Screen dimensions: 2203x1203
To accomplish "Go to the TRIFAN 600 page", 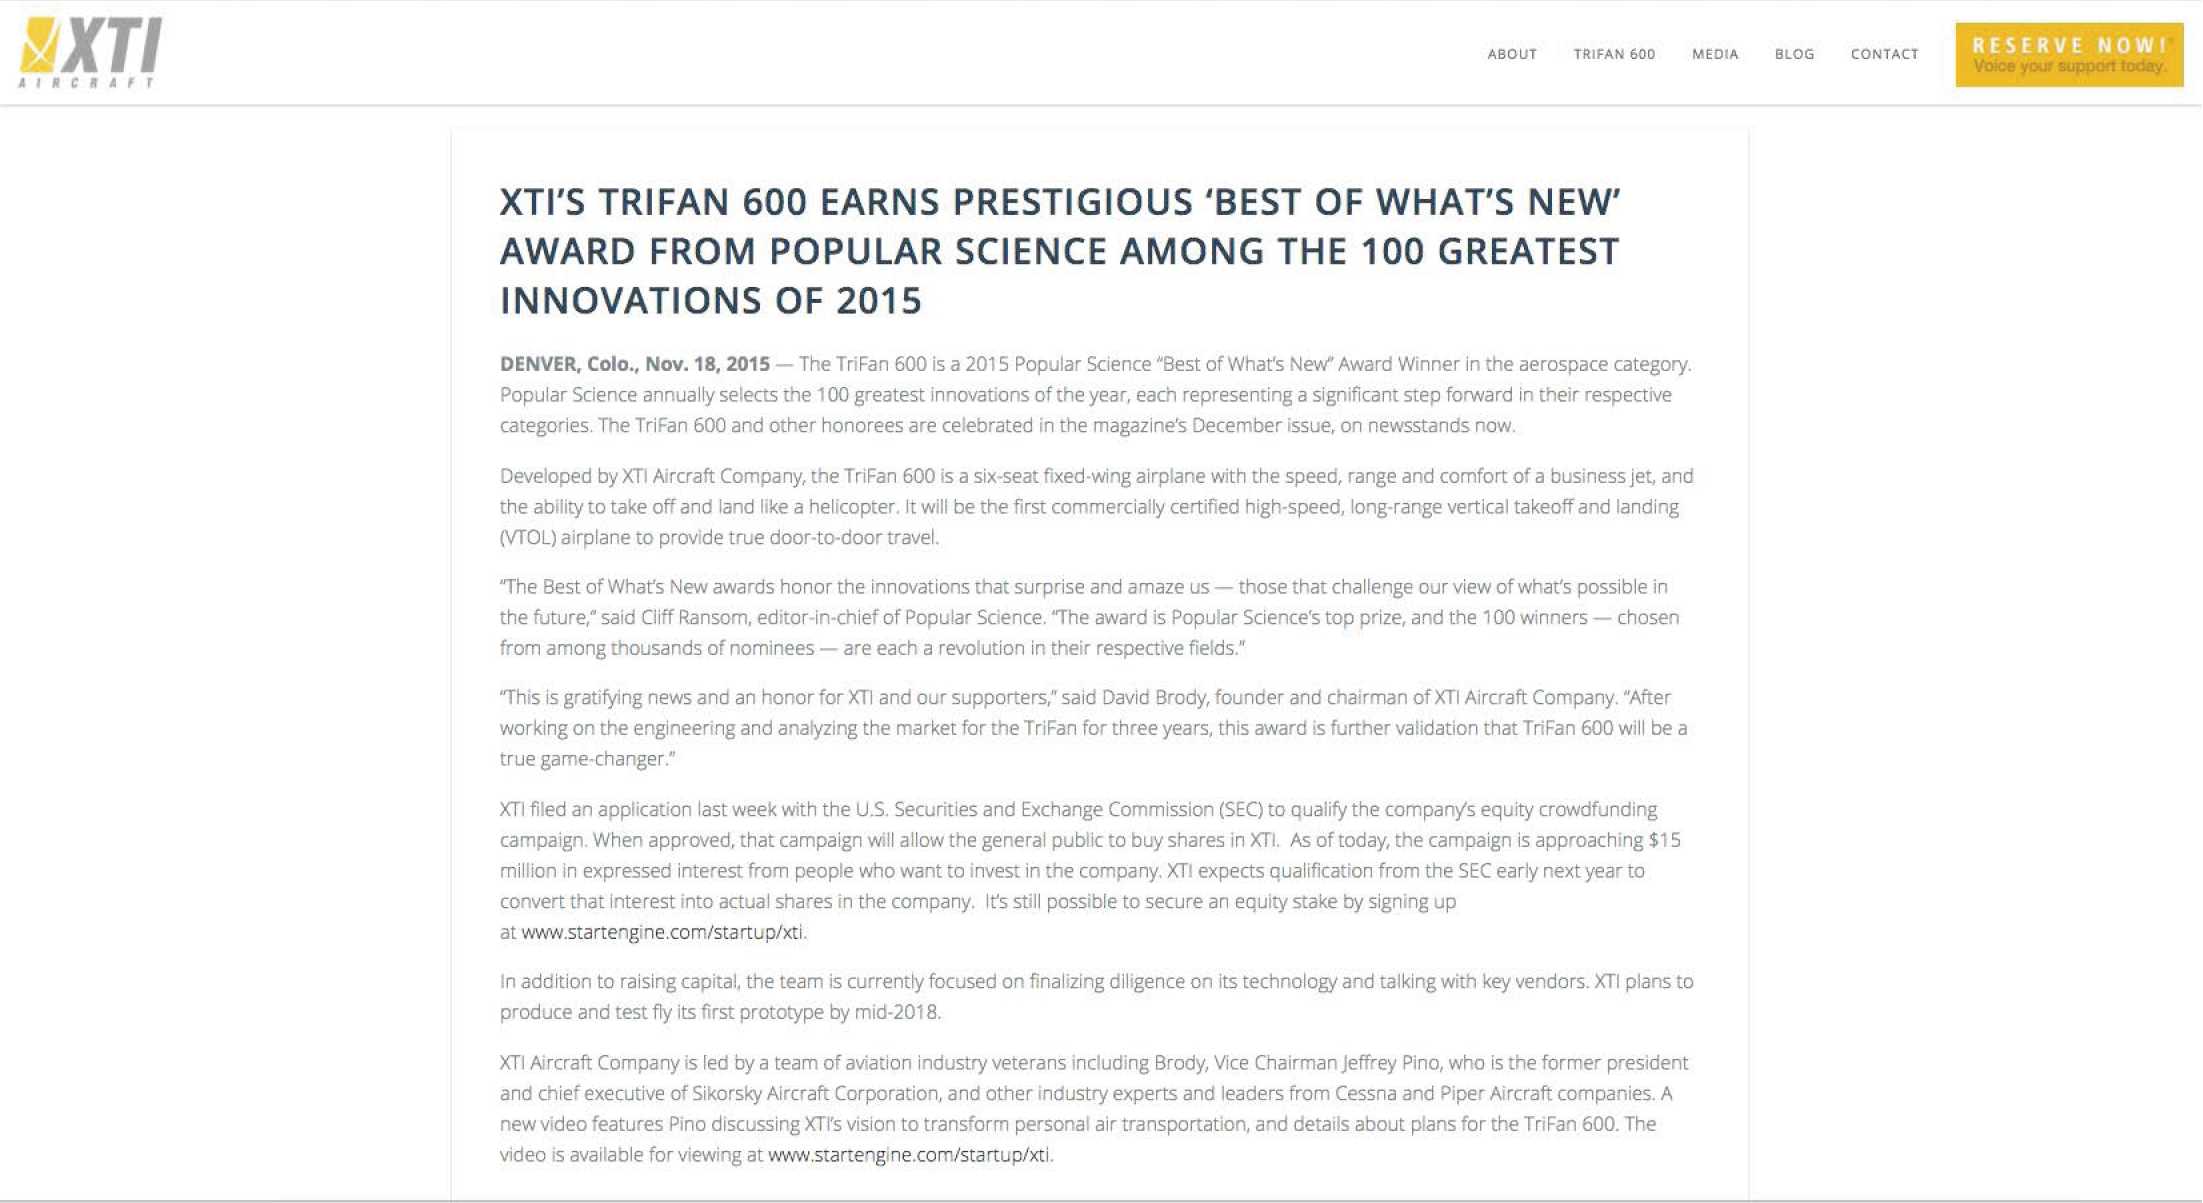I will (x=1614, y=54).
